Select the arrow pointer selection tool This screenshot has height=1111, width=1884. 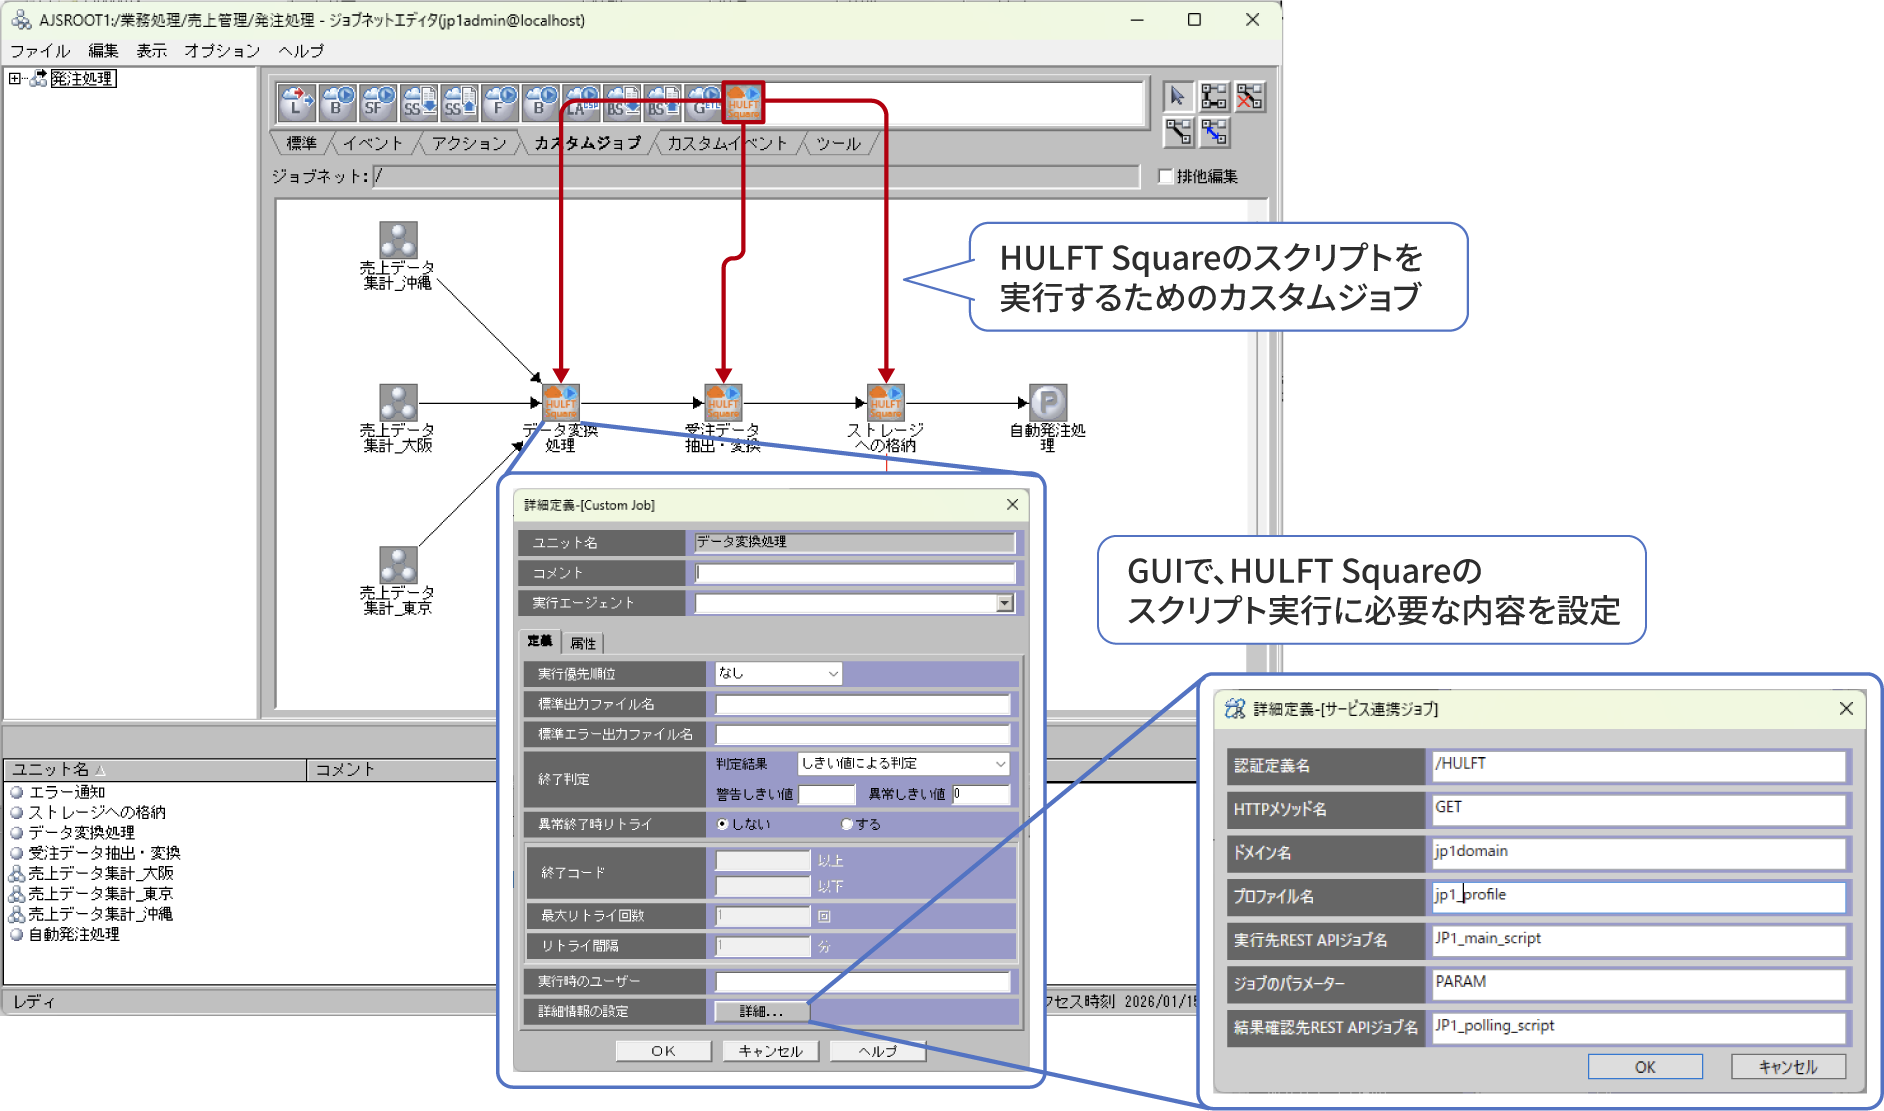click(x=1177, y=96)
